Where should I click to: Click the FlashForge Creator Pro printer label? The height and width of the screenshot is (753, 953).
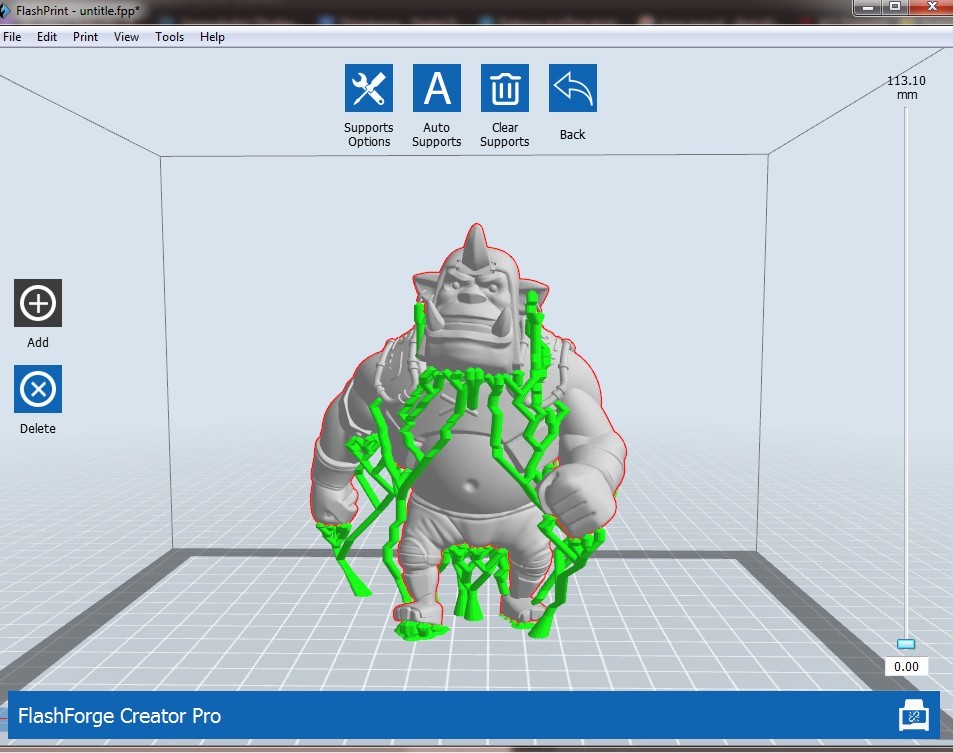click(119, 716)
